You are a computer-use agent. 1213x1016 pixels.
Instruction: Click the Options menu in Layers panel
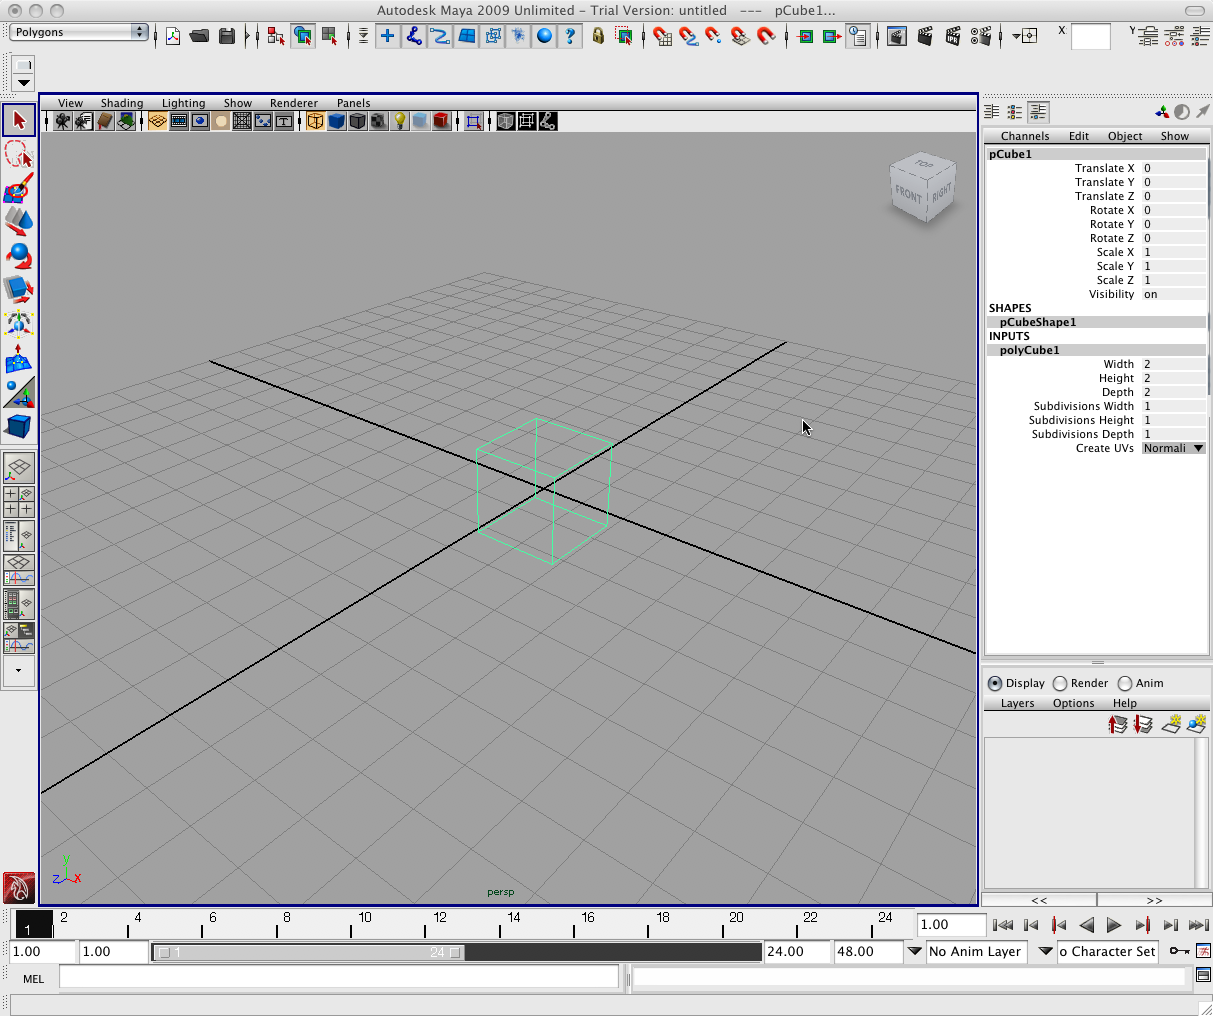[1073, 703]
